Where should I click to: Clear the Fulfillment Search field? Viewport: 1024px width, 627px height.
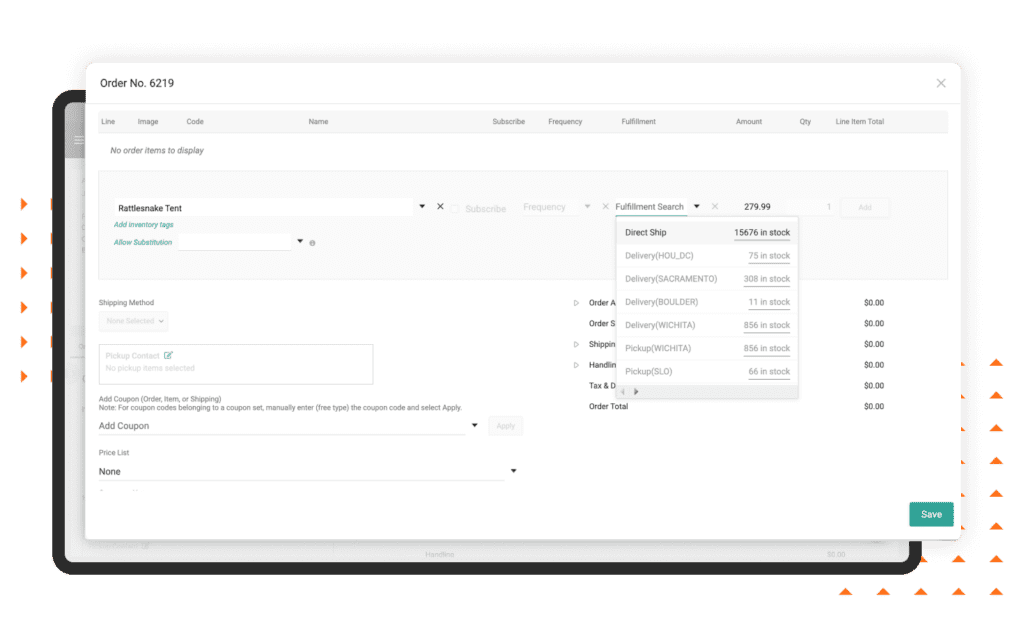(x=714, y=207)
